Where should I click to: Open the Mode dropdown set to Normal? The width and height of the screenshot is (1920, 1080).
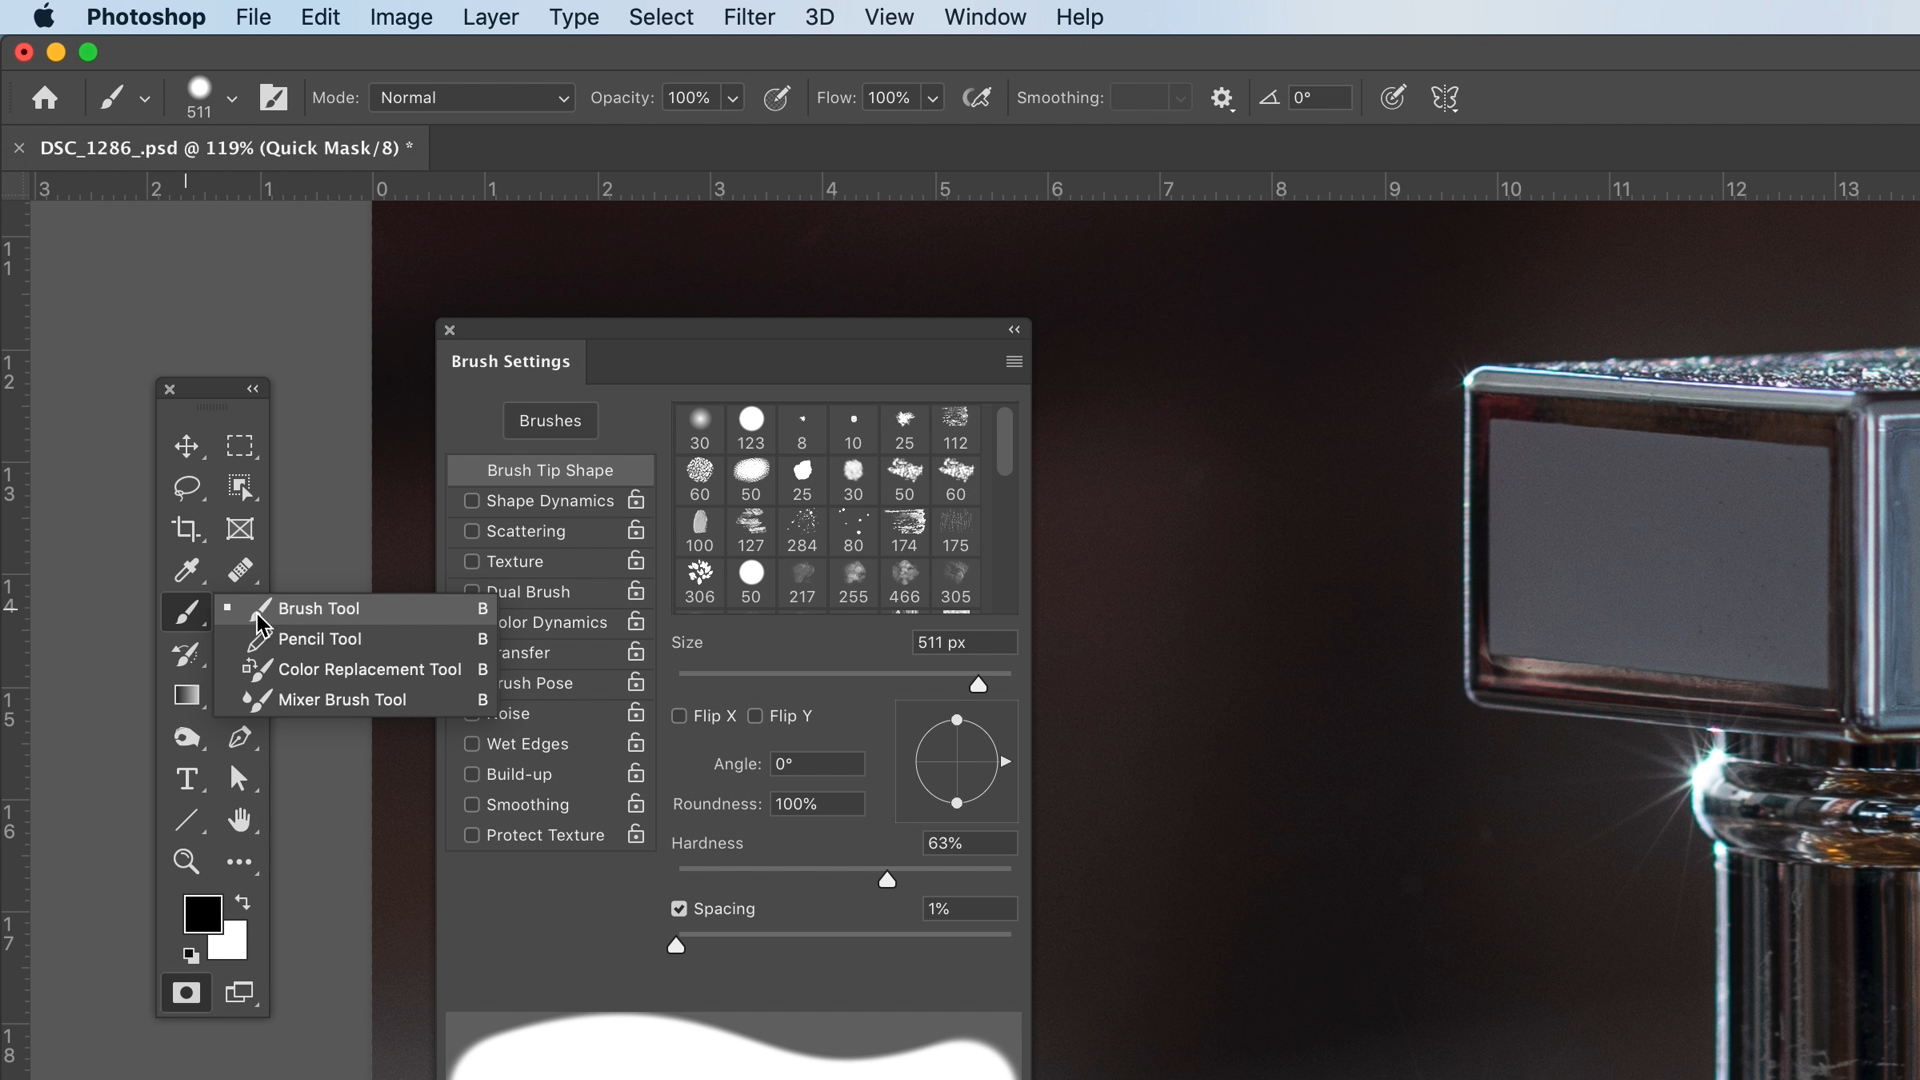tap(472, 98)
